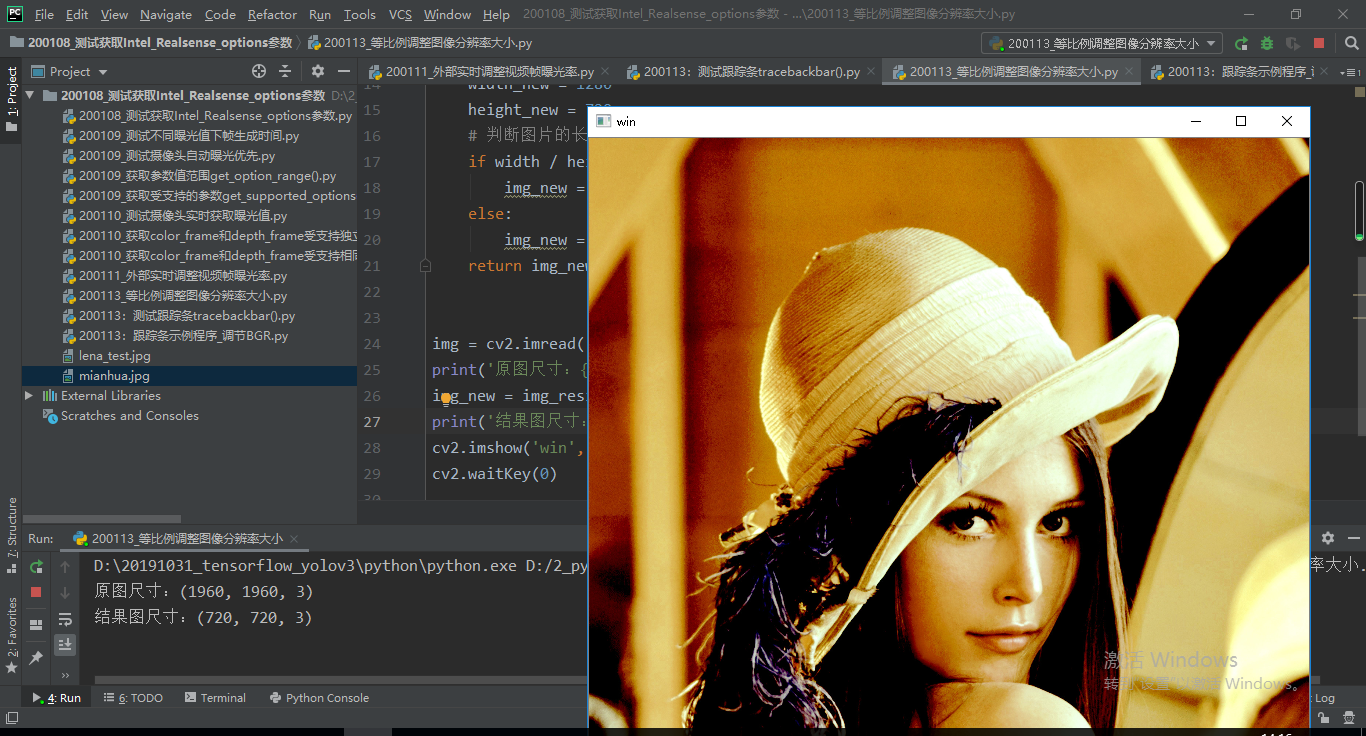Close the 'win' image window
Viewport: 1366px width, 736px height.
(x=1287, y=121)
